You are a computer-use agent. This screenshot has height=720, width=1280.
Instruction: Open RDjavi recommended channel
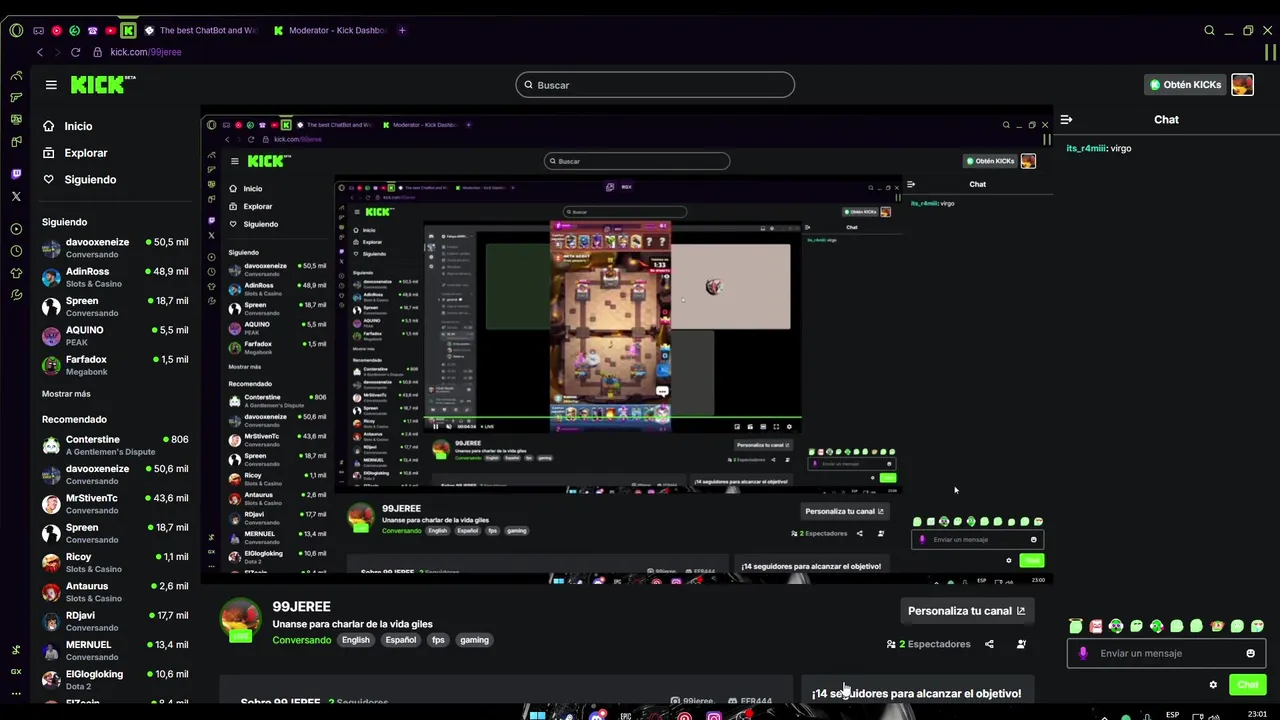click(x=114, y=621)
